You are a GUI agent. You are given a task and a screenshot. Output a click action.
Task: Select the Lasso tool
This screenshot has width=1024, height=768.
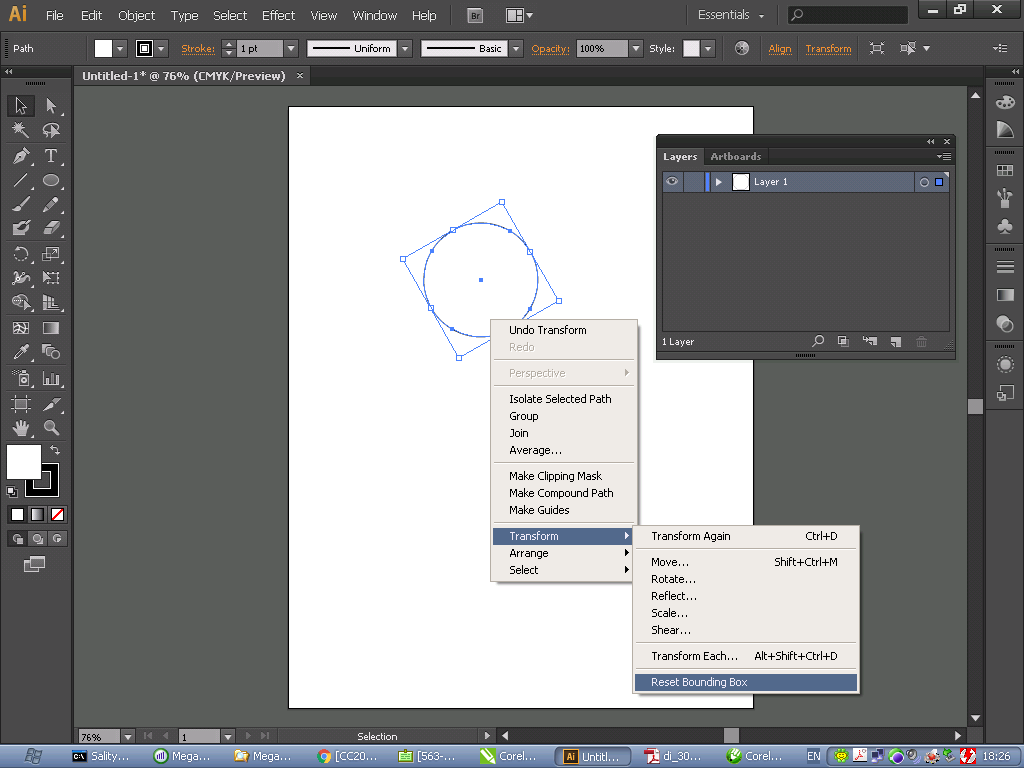click(51, 131)
